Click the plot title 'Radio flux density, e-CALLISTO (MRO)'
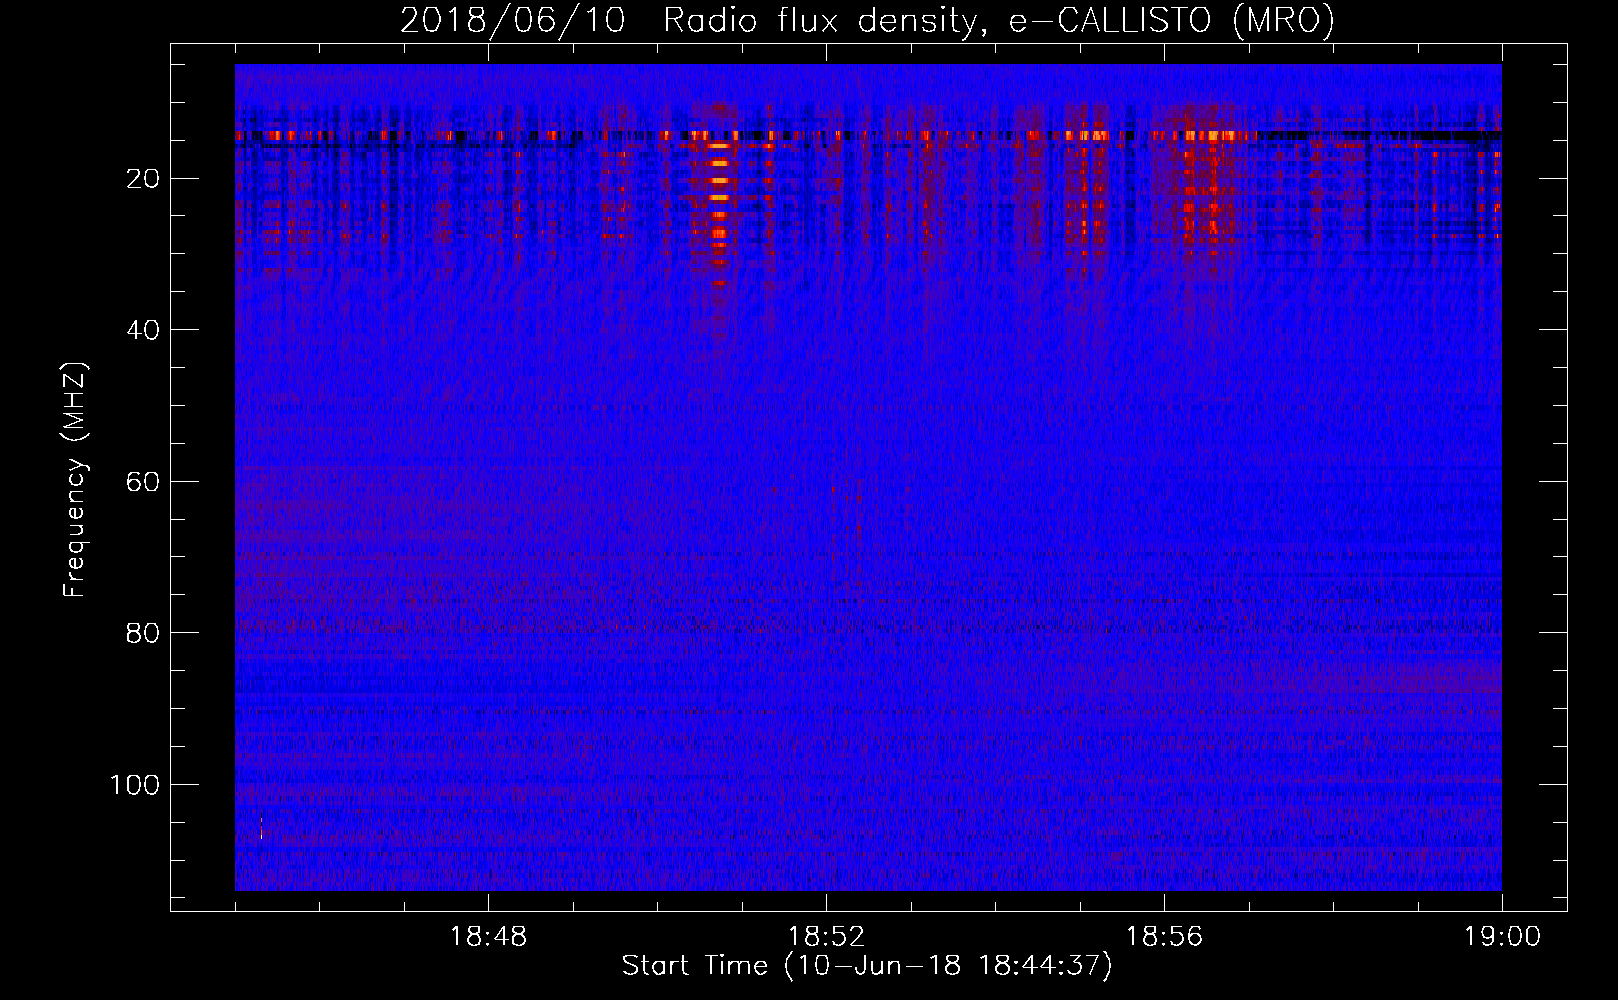 999,20
